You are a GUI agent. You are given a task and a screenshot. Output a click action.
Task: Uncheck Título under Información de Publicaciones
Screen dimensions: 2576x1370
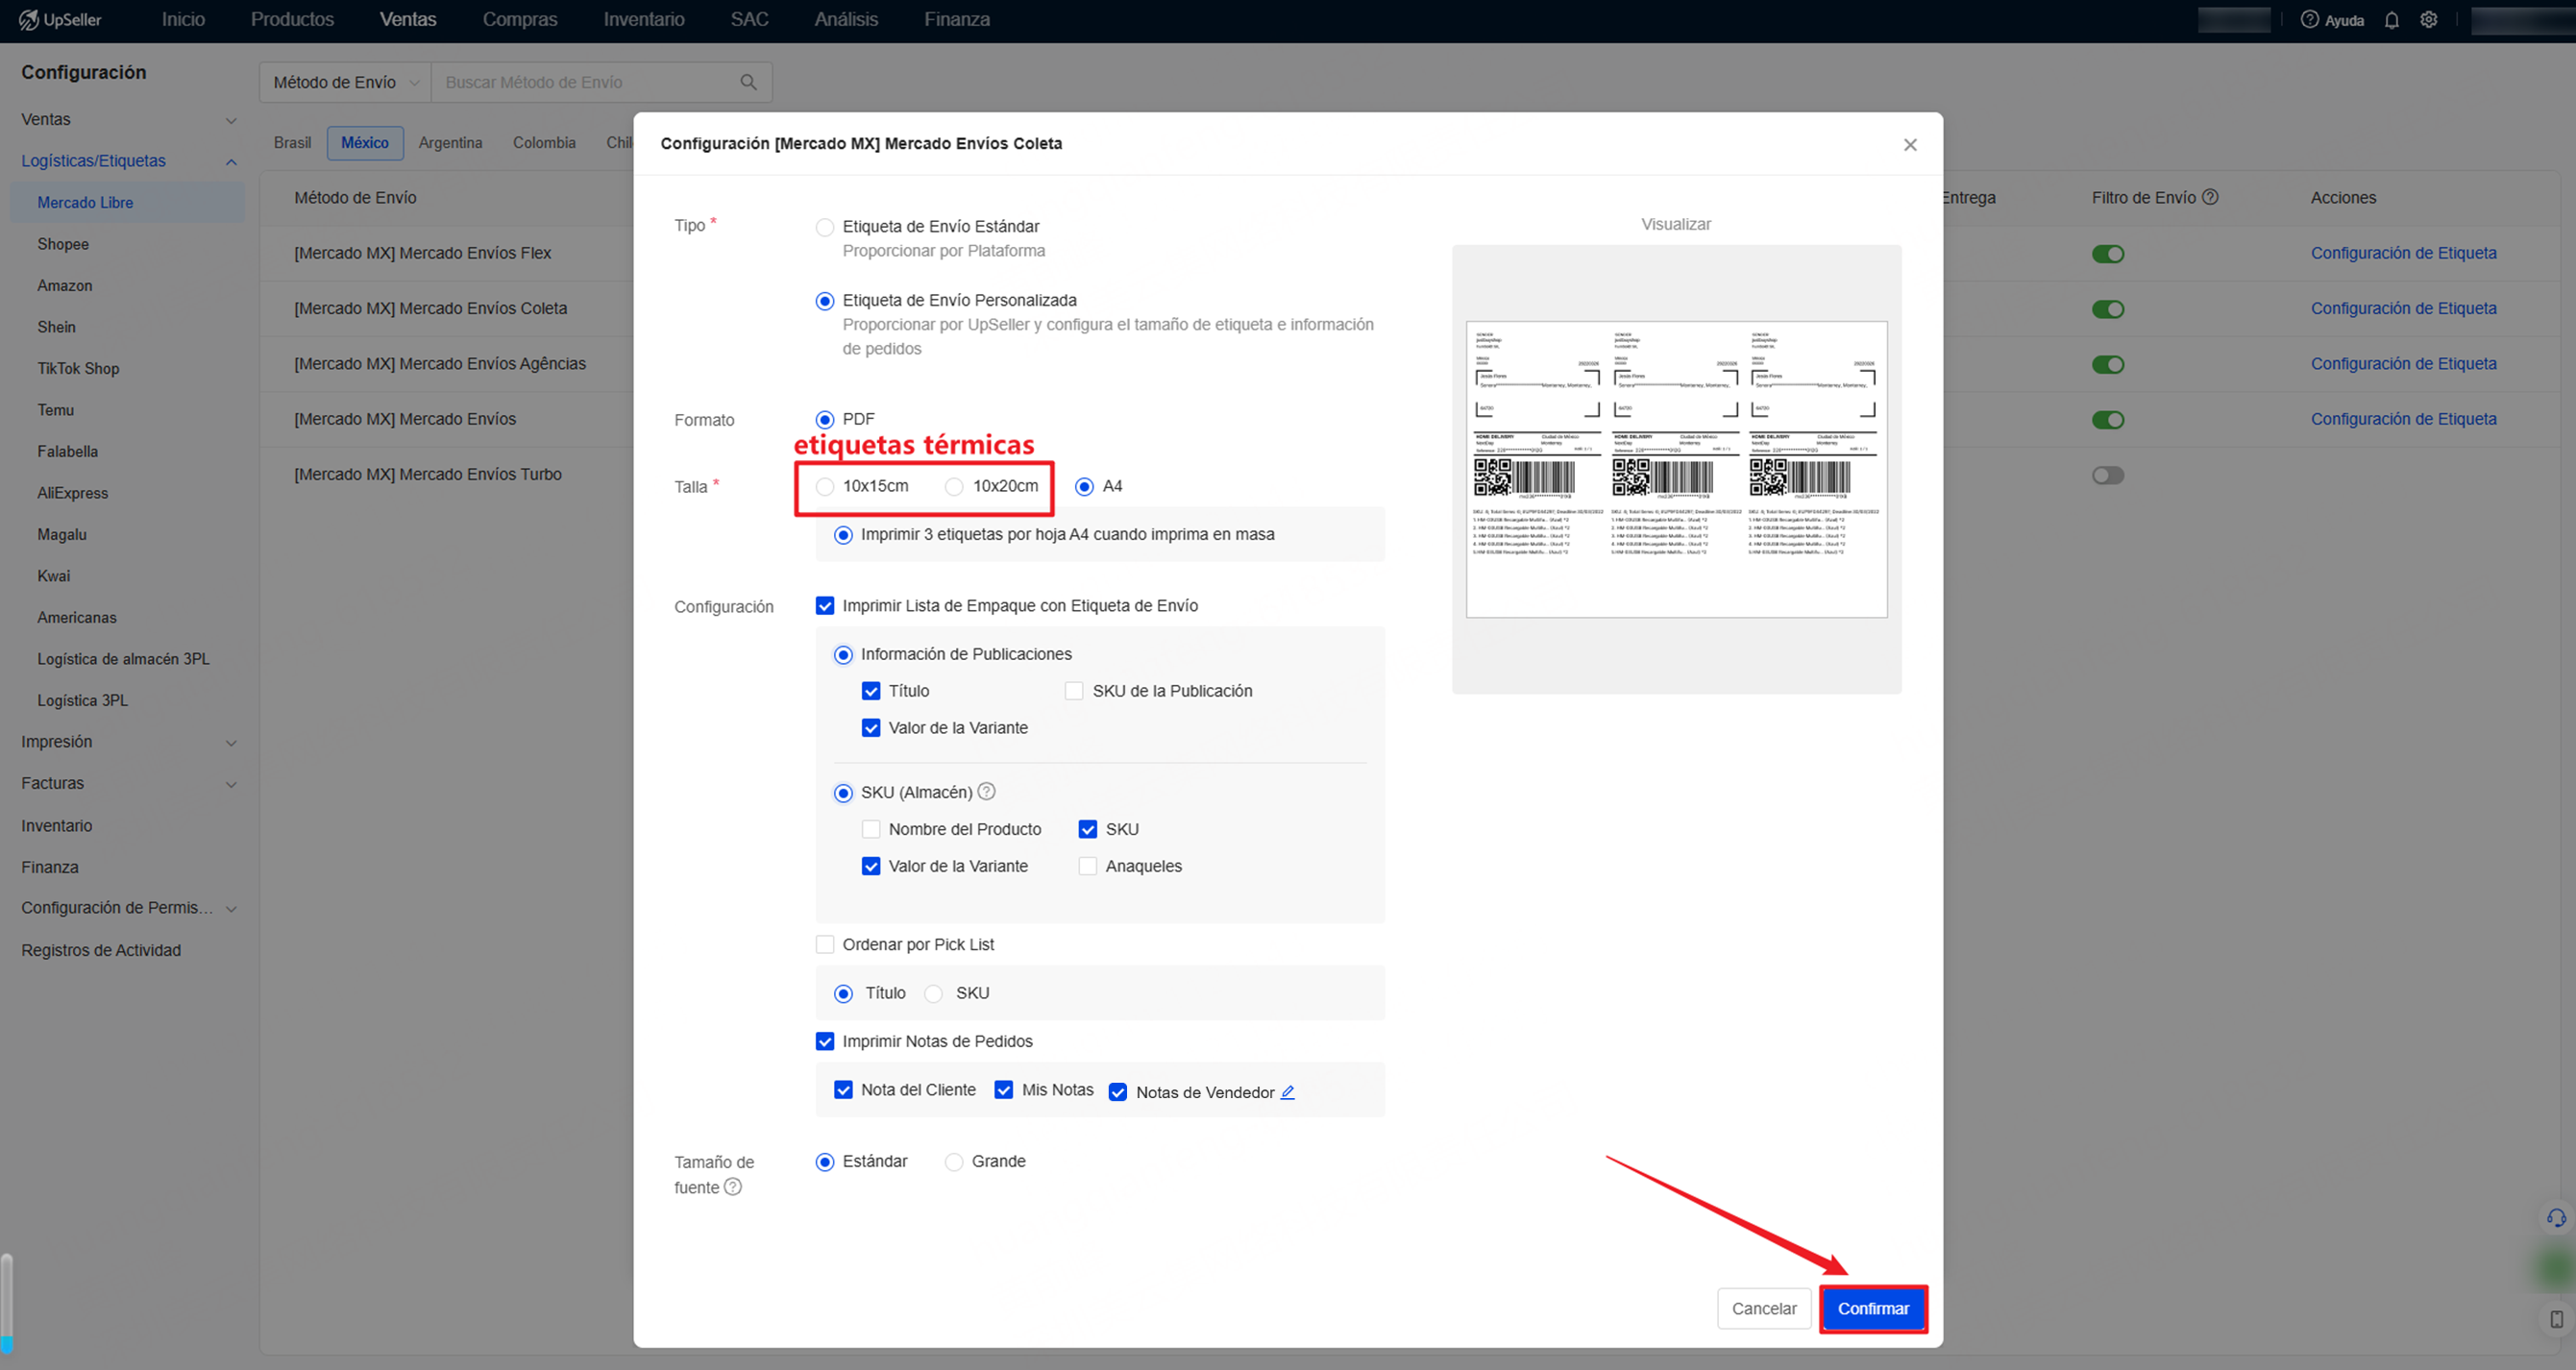[x=871, y=691]
